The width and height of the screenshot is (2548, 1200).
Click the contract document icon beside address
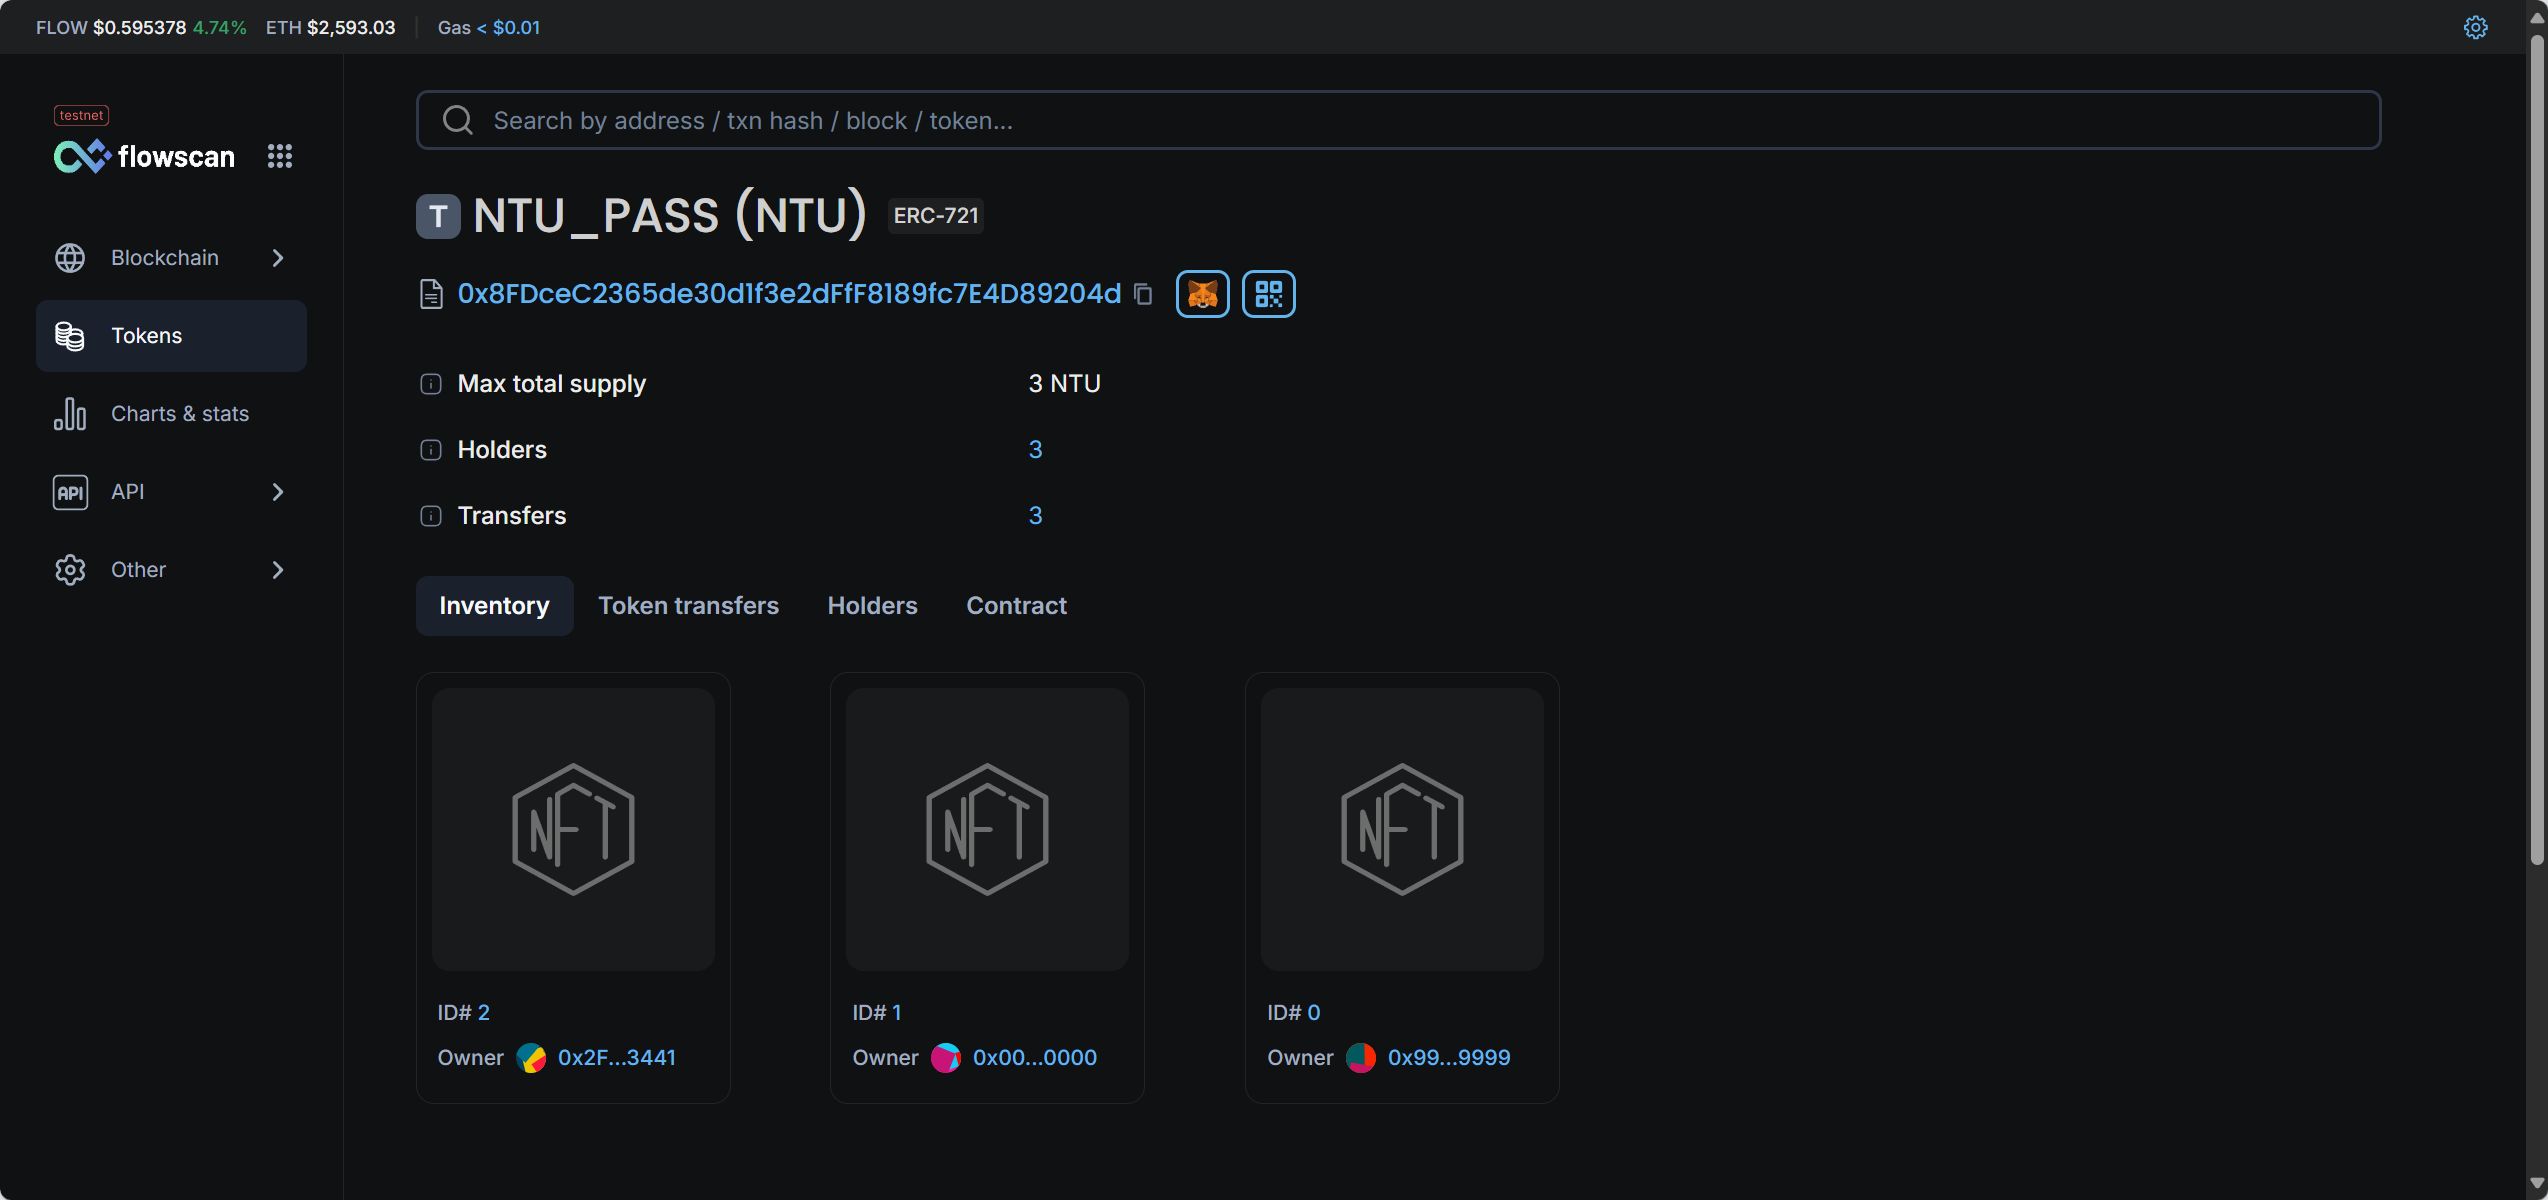coord(431,294)
